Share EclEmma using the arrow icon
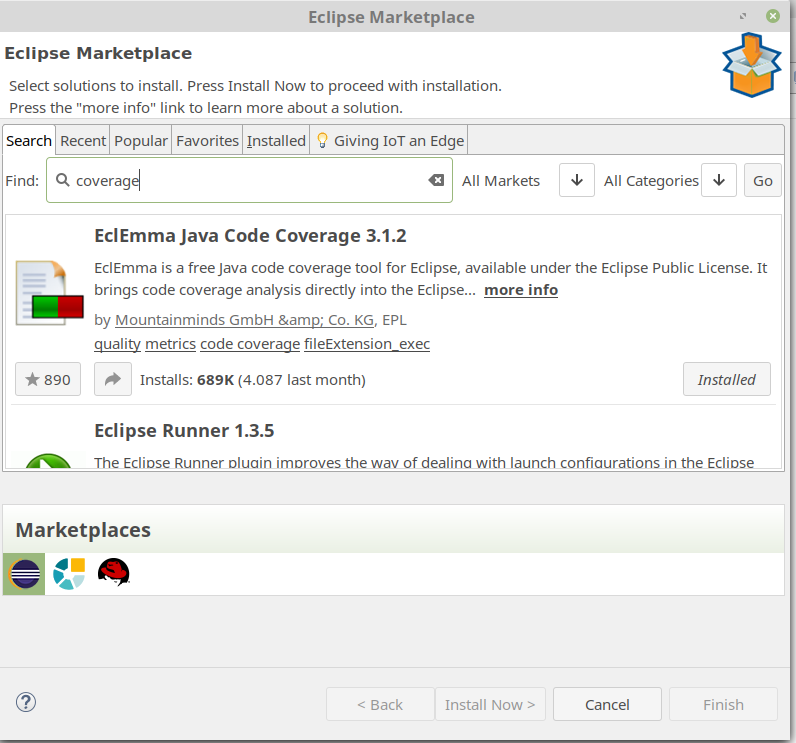This screenshot has height=743, width=796. click(x=113, y=379)
